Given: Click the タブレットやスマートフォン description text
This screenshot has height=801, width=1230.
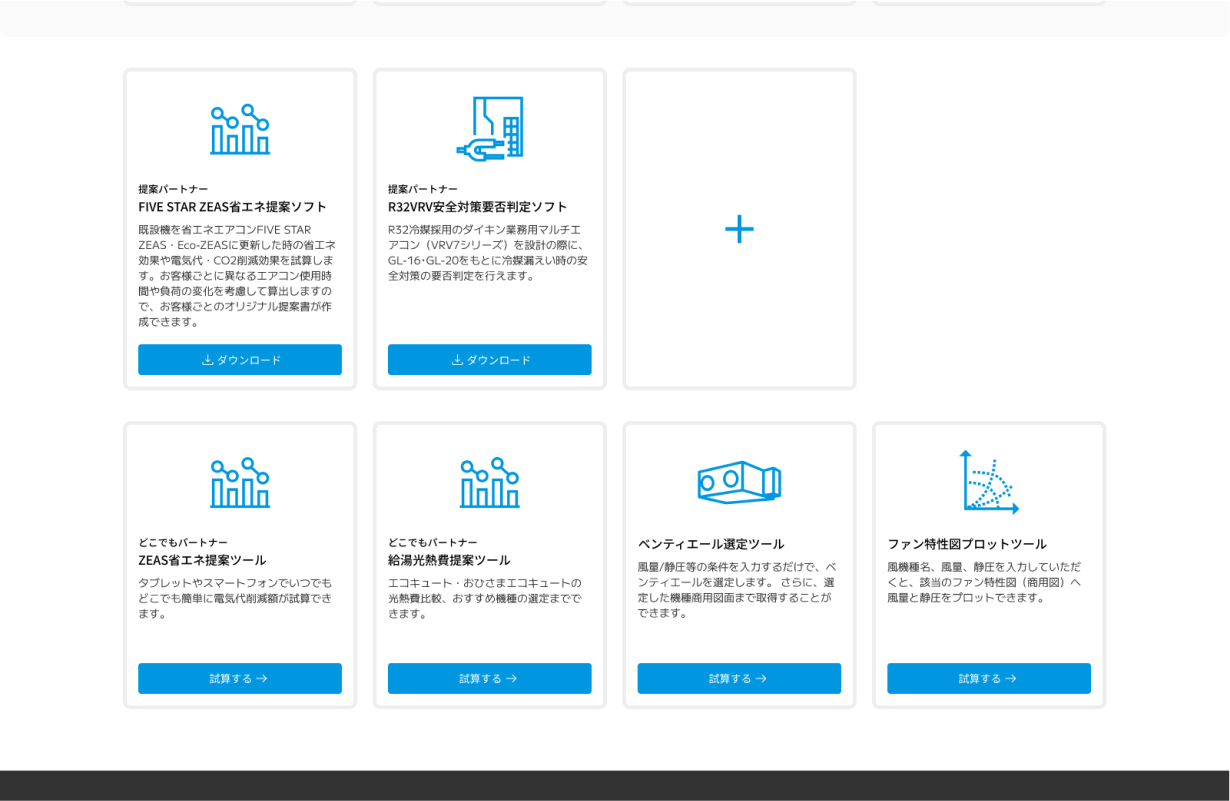Looking at the screenshot, I should [236, 598].
